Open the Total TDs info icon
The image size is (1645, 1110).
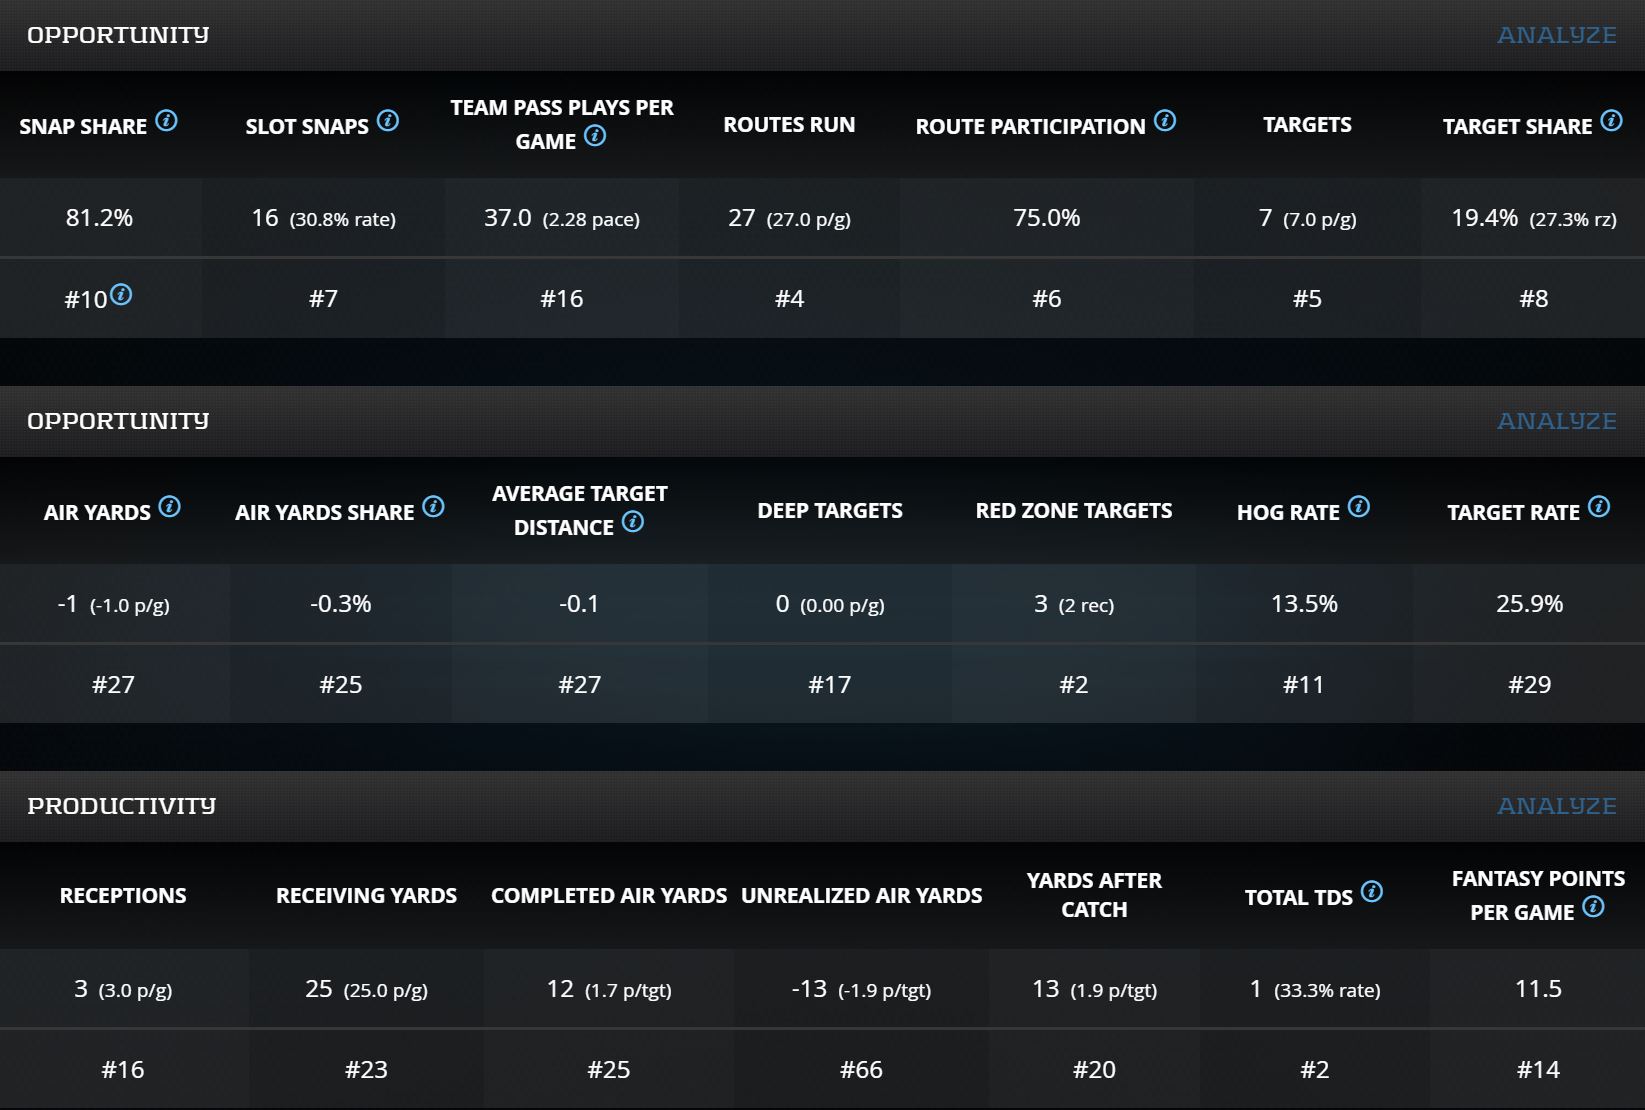pos(1372,892)
